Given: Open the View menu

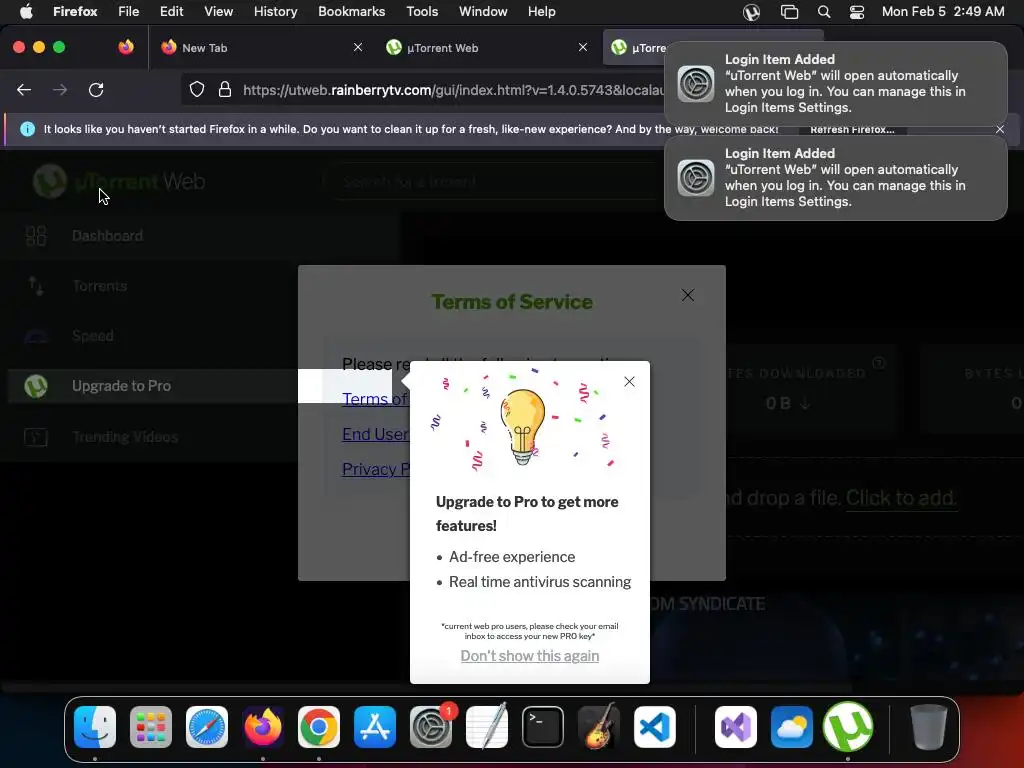Looking at the screenshot, I should [x=219, y=11].
